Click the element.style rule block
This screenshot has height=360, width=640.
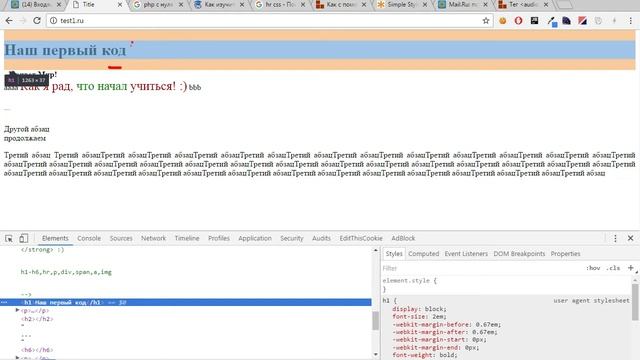tap(507, 285)
